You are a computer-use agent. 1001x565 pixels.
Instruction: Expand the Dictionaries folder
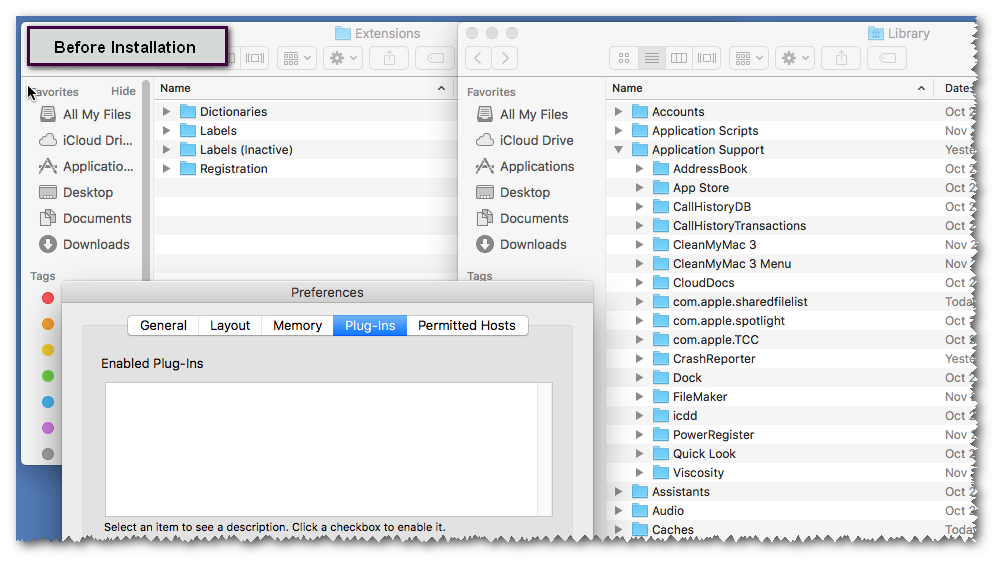tap(167, 112)
